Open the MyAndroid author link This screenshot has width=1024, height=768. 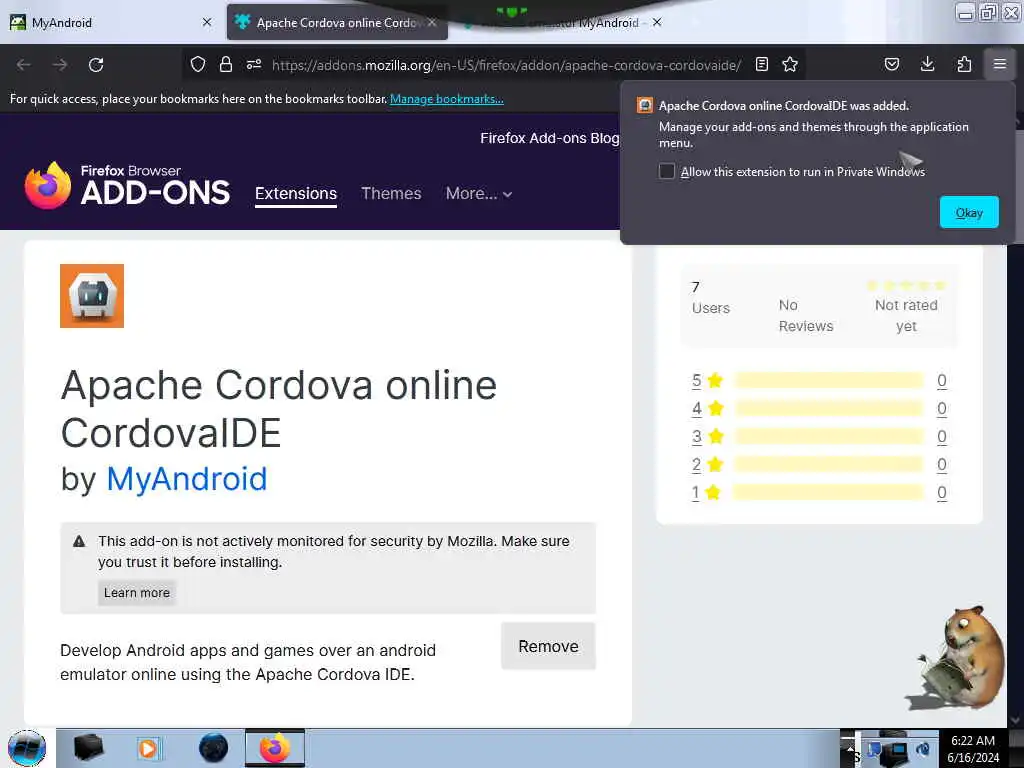click(x=187, y=479)
